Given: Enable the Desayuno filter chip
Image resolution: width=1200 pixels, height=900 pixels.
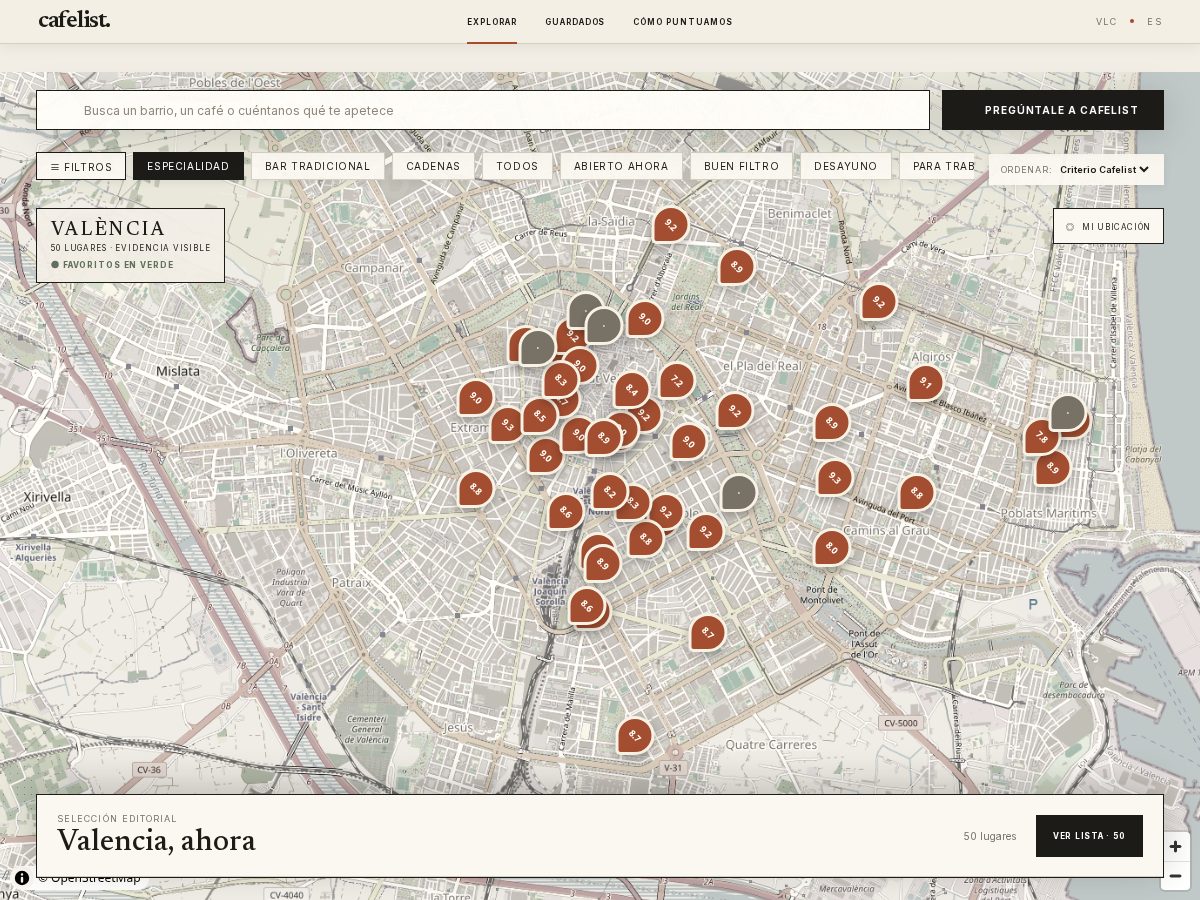Looking at the screenshot, I should pos(845,166).
